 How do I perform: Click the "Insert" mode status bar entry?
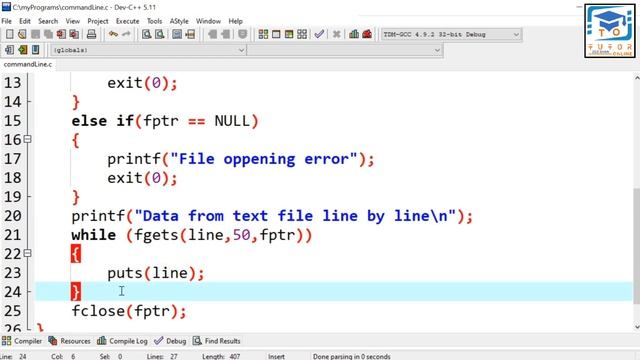click(276, 356)
